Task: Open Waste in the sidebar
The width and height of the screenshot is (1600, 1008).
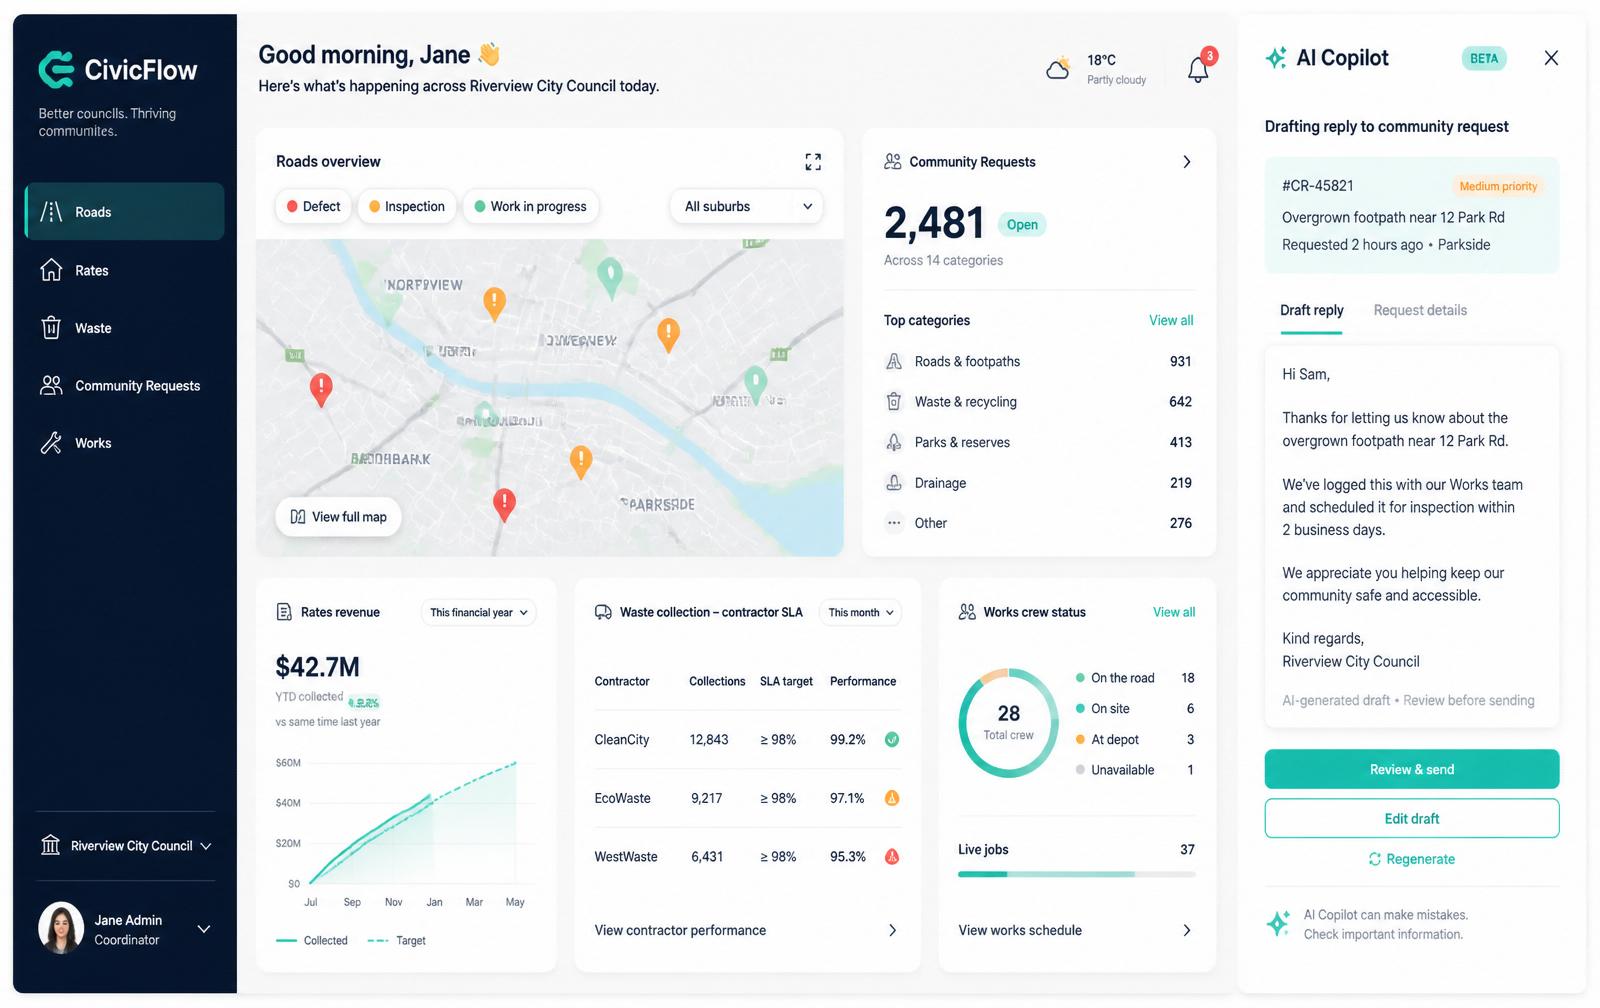Action: click(x=124, y=328)
